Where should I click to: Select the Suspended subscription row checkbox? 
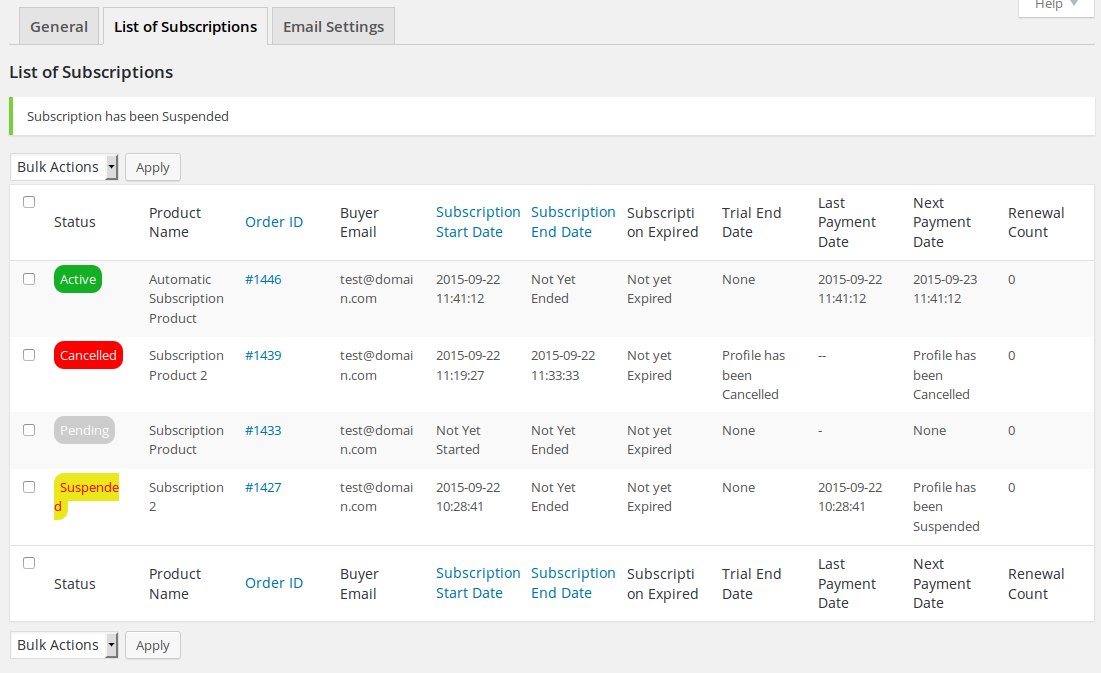(x=29, y=487)
